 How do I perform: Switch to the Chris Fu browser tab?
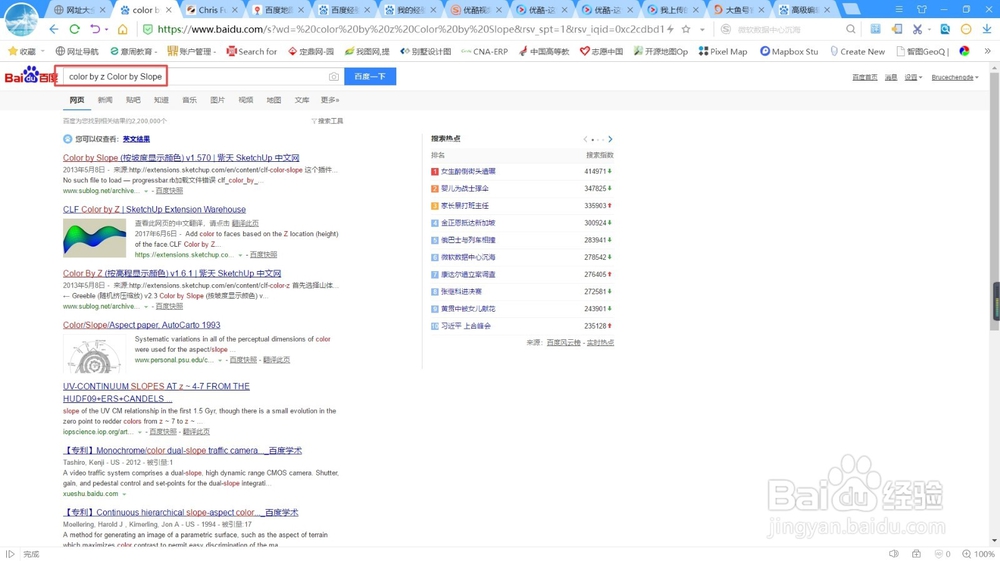[x=210, y=10]
